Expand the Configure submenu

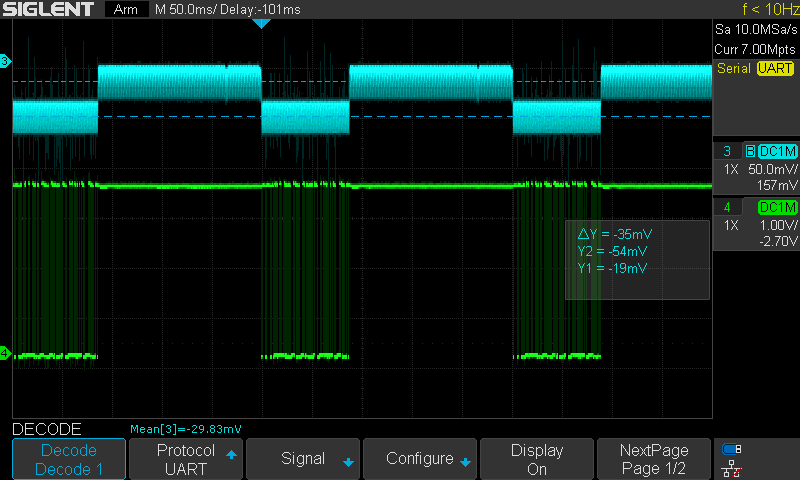[420, 459]
